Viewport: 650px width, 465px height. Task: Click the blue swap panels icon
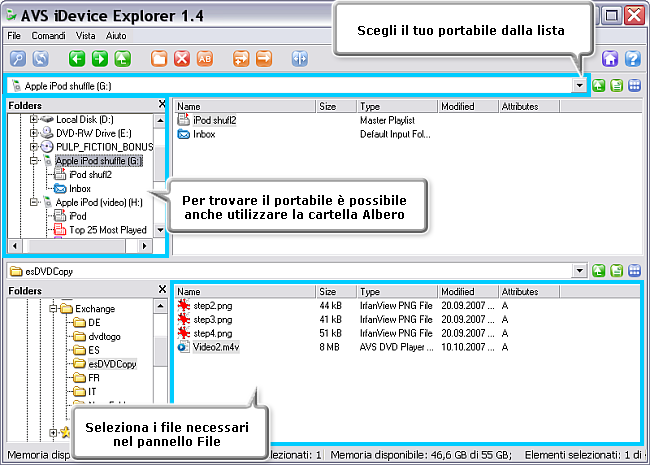tap(300, 59)
